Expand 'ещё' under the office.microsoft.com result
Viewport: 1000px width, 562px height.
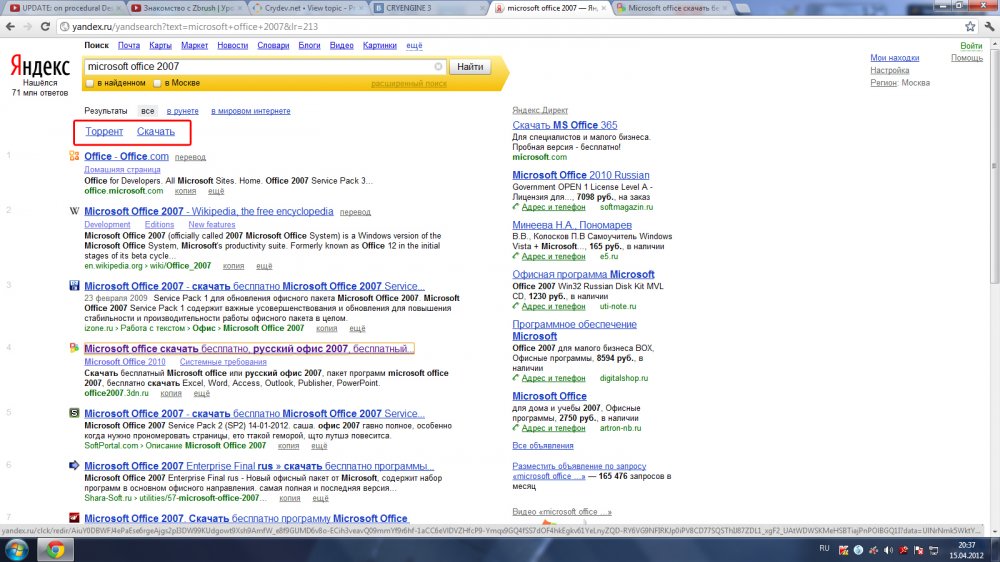(x=216, y=190)
